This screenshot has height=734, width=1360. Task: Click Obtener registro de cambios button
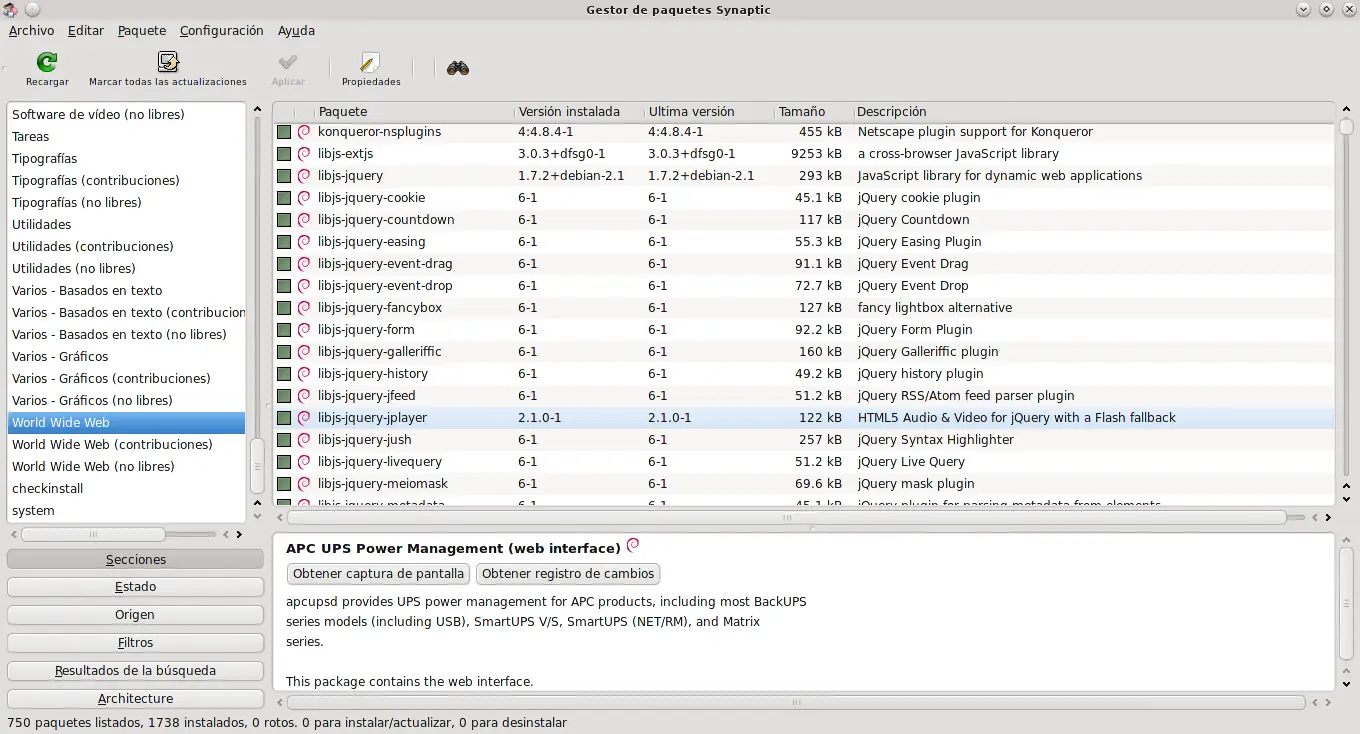[568, 574]
